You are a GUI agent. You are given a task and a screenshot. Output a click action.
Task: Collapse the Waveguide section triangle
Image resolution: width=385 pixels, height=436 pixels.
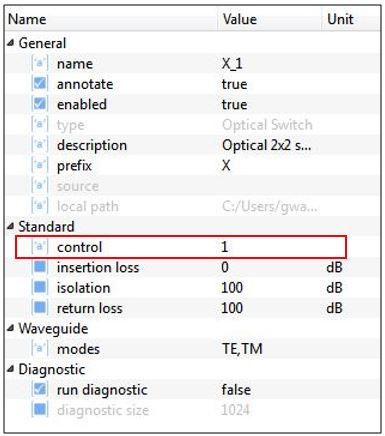pos(11,328)
